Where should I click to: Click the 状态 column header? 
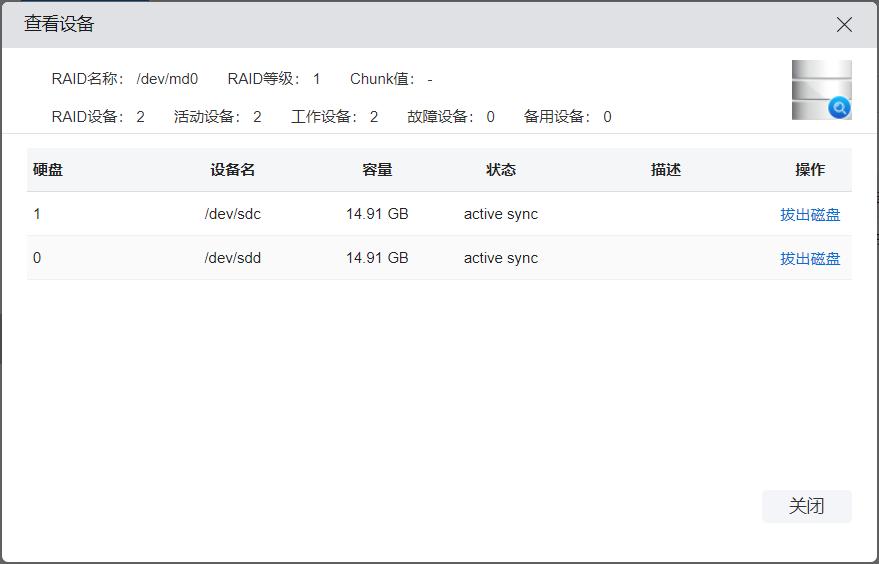pos(501,170)
